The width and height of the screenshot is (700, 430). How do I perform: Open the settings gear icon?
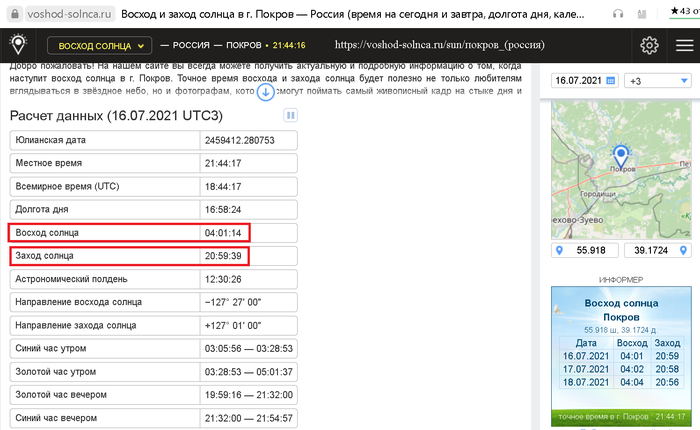click(x=650, y=45)
